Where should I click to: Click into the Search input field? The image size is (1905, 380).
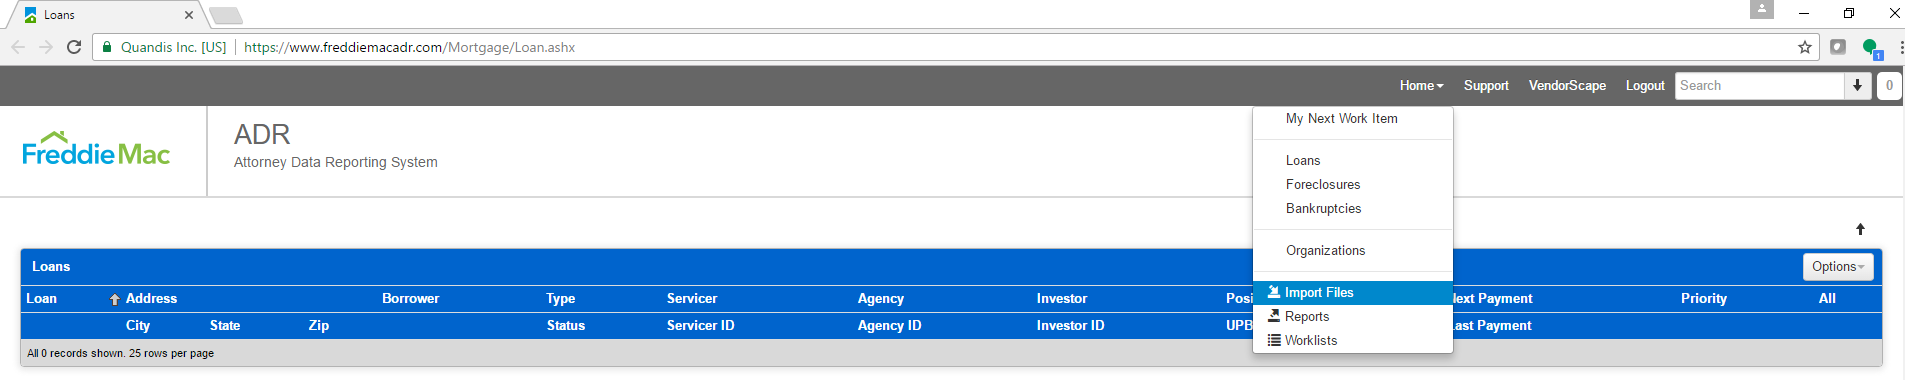click(1759, 86)
